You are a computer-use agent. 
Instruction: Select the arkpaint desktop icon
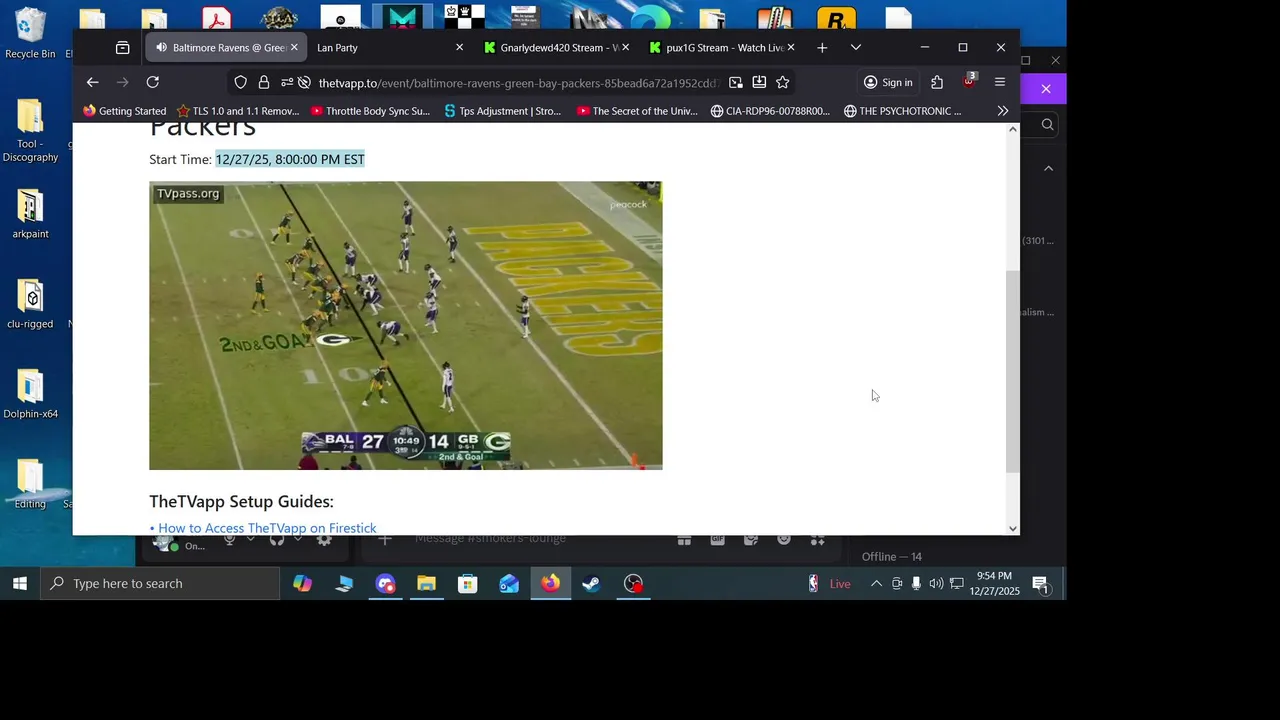click(x=30, y=214)
